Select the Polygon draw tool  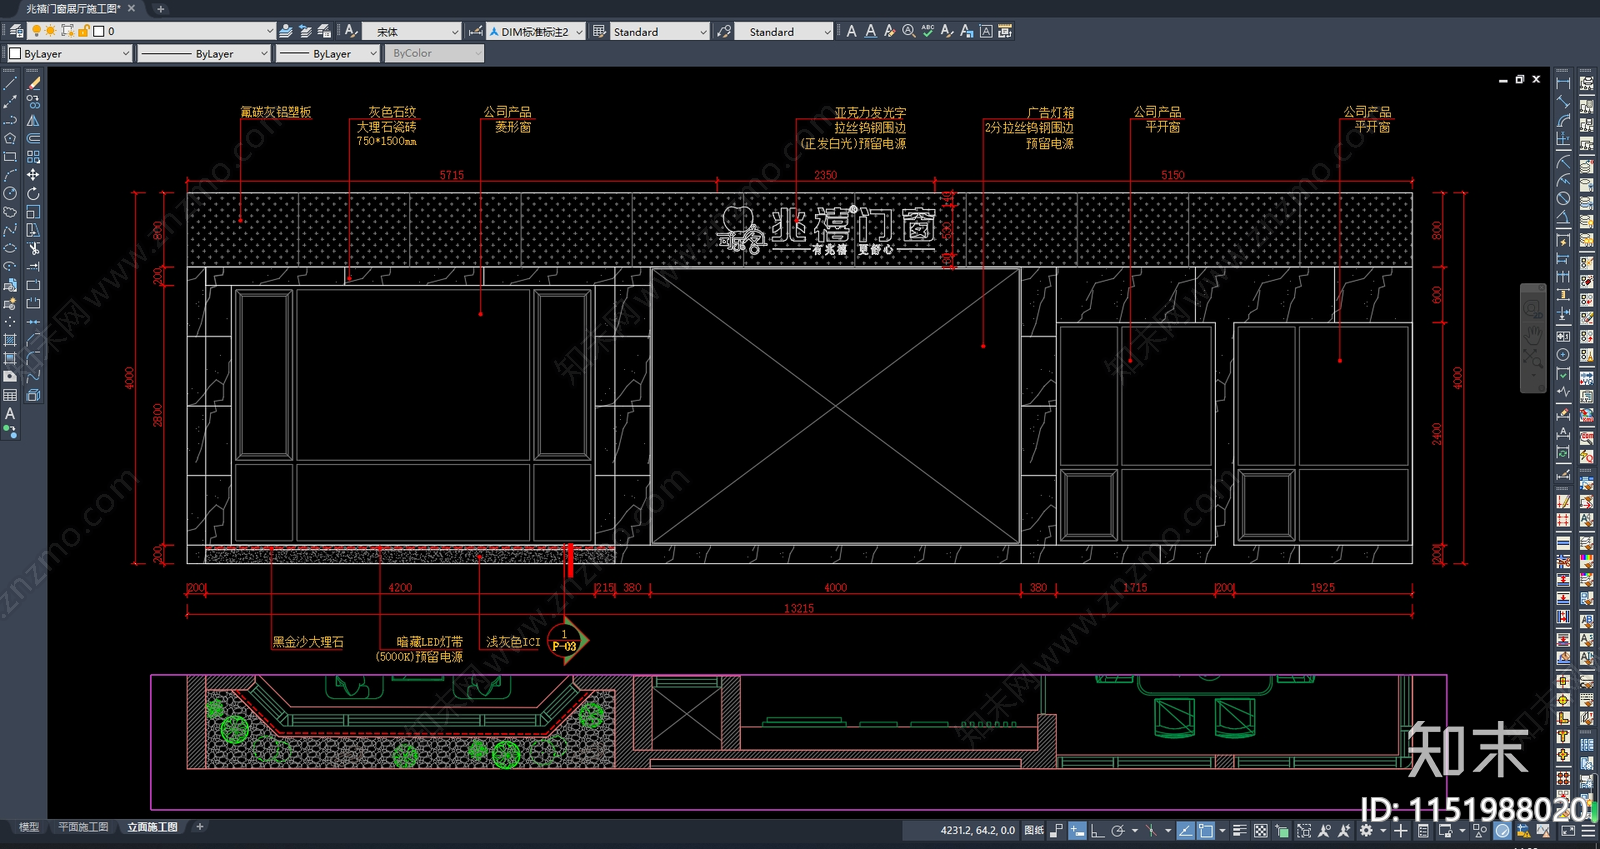point(10,138)
